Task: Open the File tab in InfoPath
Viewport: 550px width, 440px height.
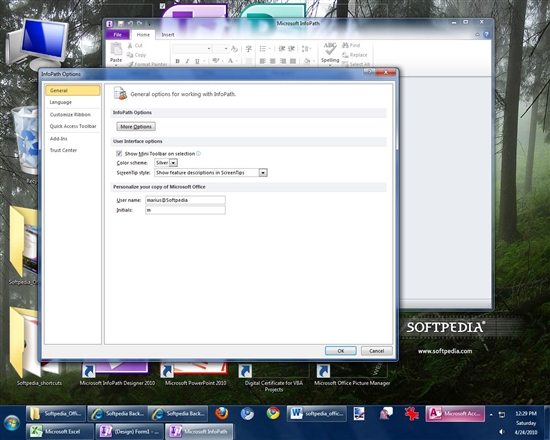Action: coord(118,34)
